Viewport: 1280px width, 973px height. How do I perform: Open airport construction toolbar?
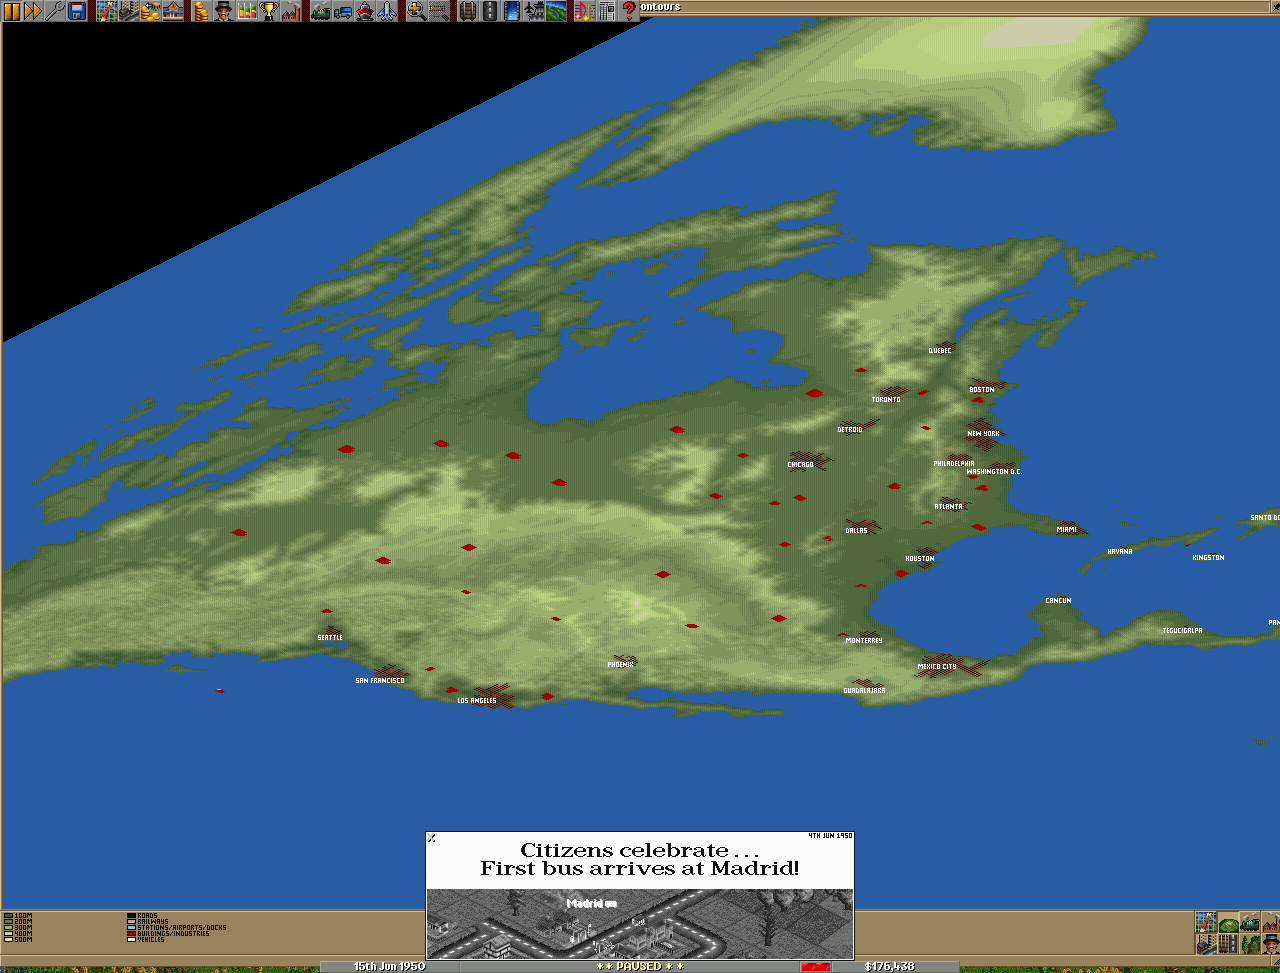point(534,11)
